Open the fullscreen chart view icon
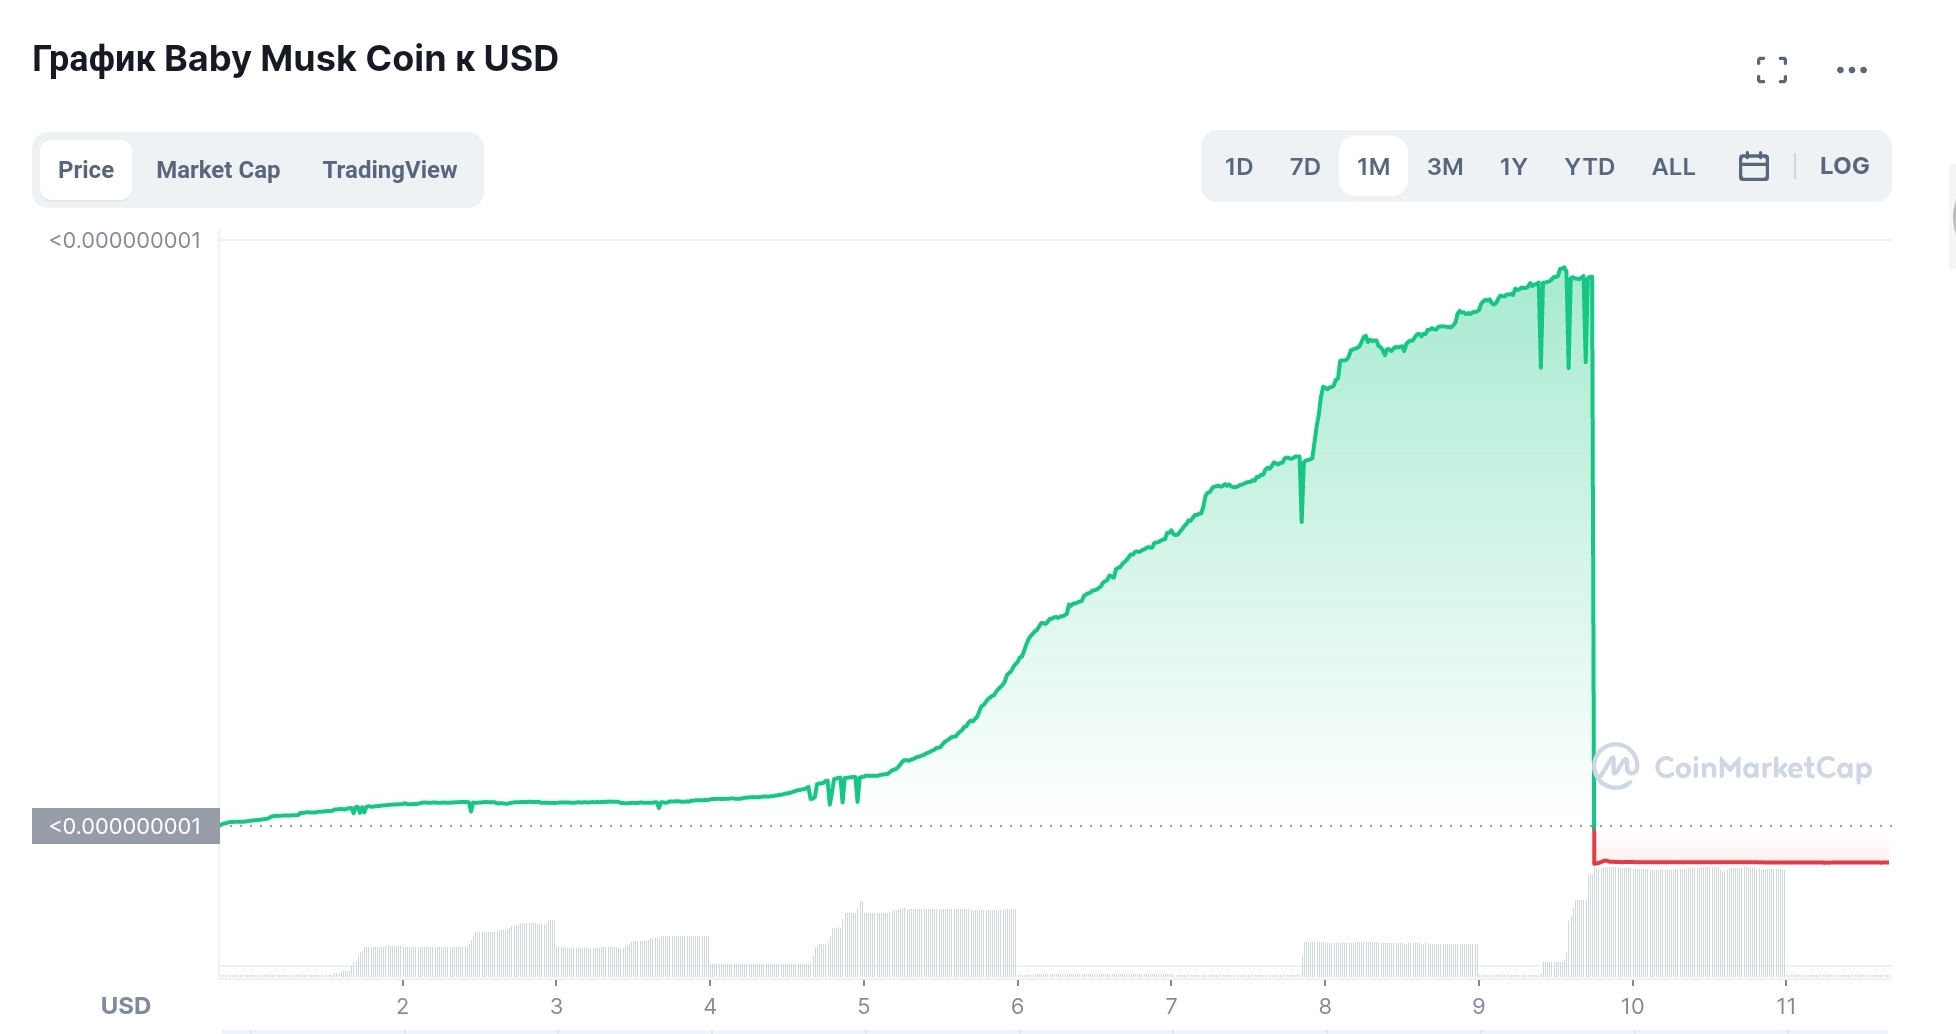 1771,70
